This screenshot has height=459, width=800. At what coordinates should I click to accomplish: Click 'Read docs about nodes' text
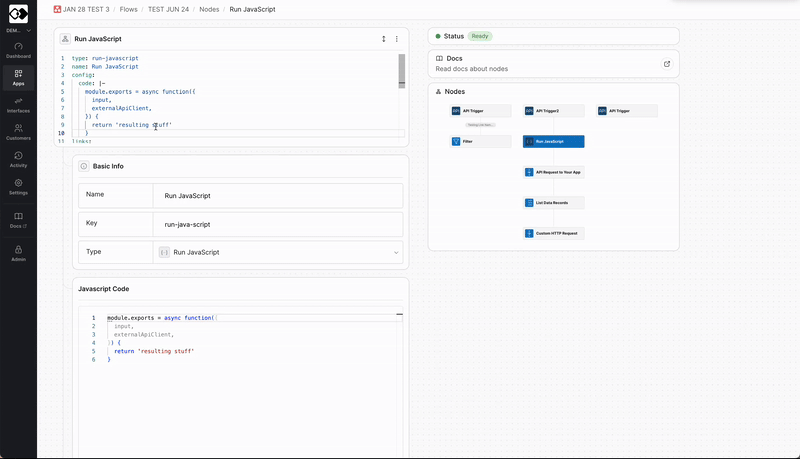pyautogui.click(x=471, y=69)
